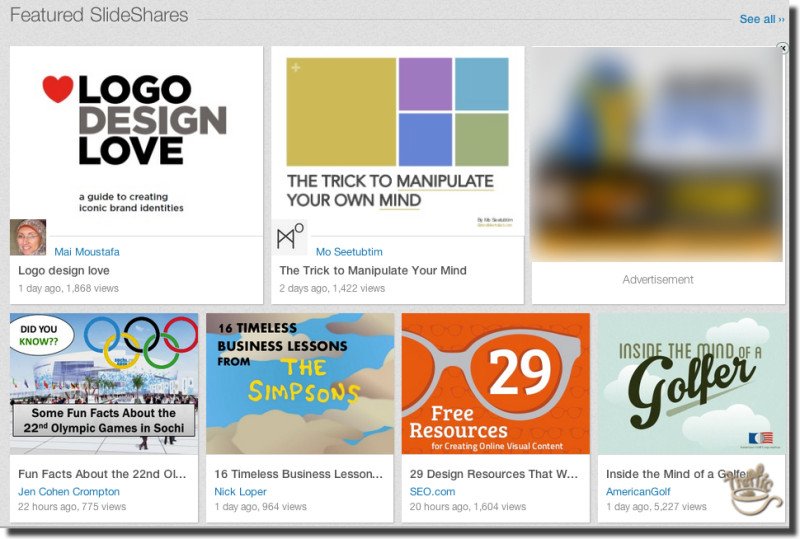Click Mai Moustafa's profile avatar
The image size is (800, 539).
(28, 237)
